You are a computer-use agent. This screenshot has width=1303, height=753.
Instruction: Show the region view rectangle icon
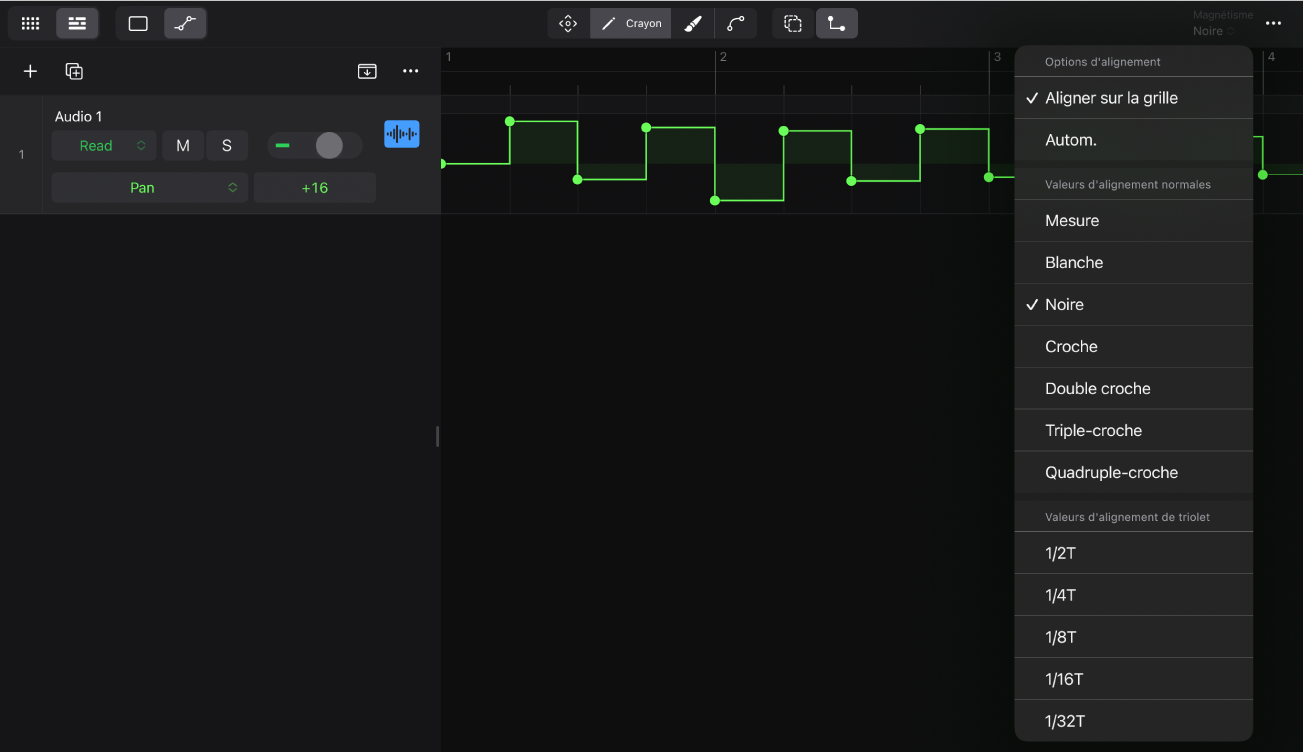coord(139,23)
